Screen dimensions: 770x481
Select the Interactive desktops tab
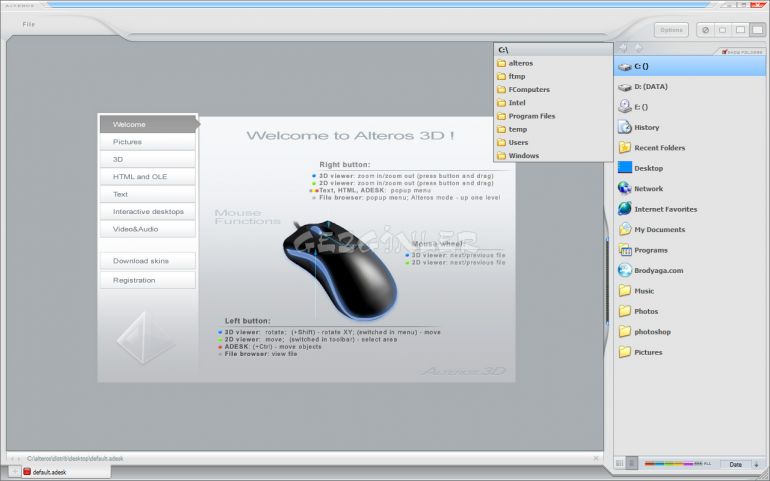(148, 212)
